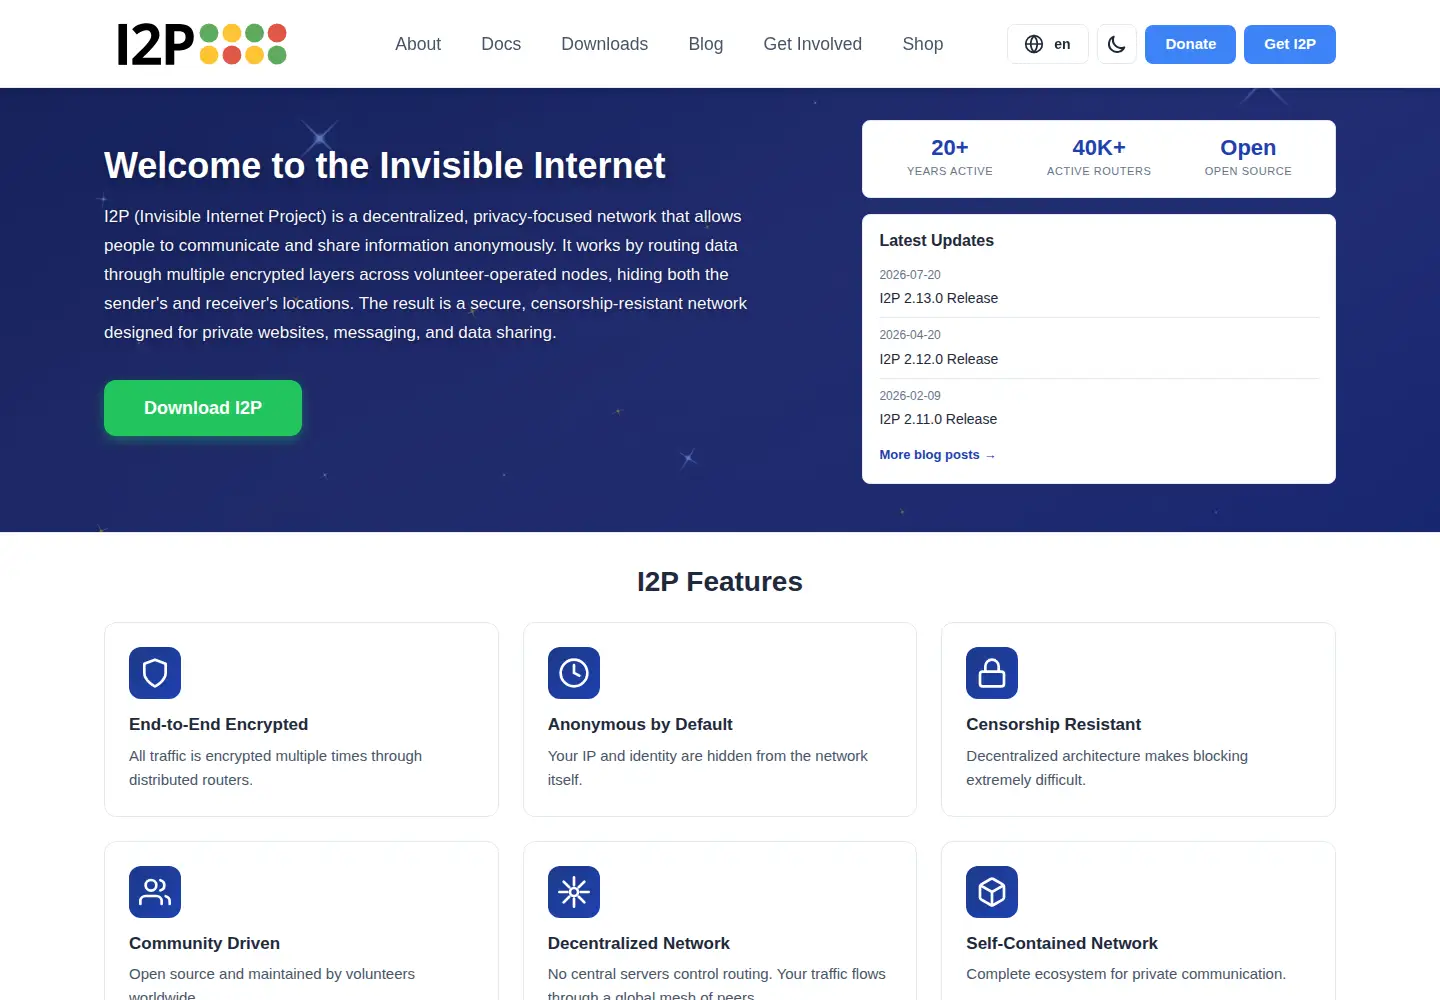Click the Decentralized Network hub icon
Screen dimensions: 1440x1000
coord(574,892)
